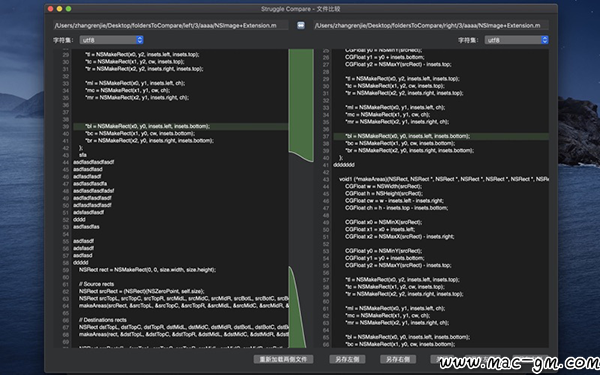The image size is (600, 375).
Task: Click the 重新加载两侧文件 button
Action: point(283,359)
